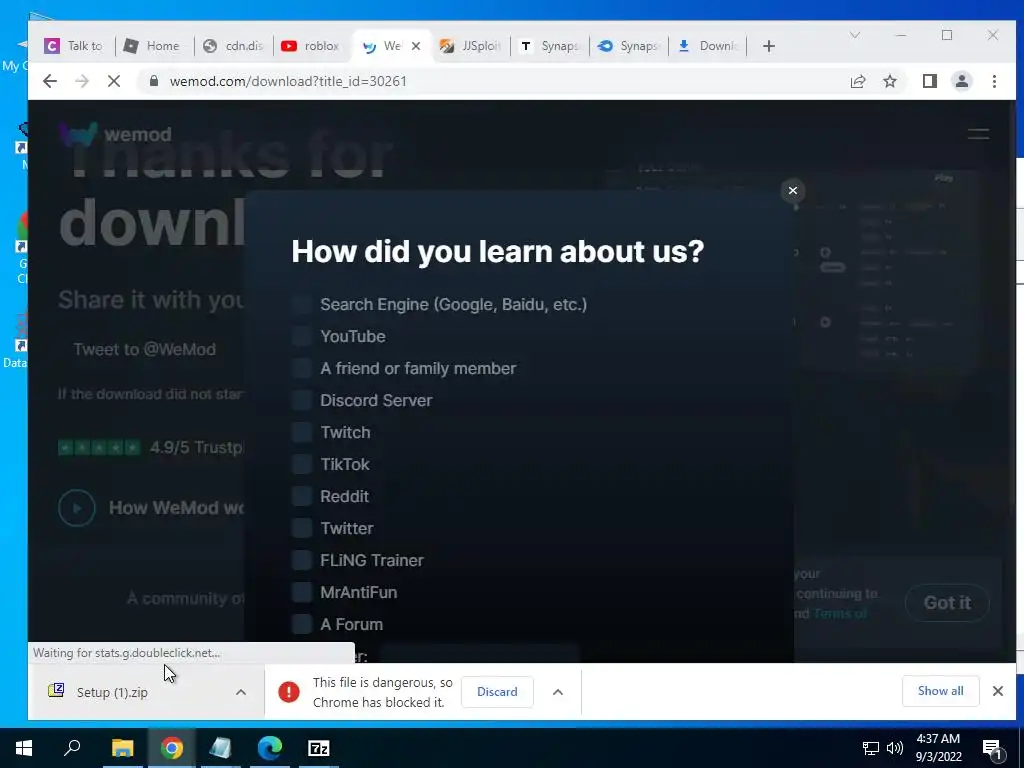
Task: Click Chrome icon in taskbar
Action: point(172,748)
